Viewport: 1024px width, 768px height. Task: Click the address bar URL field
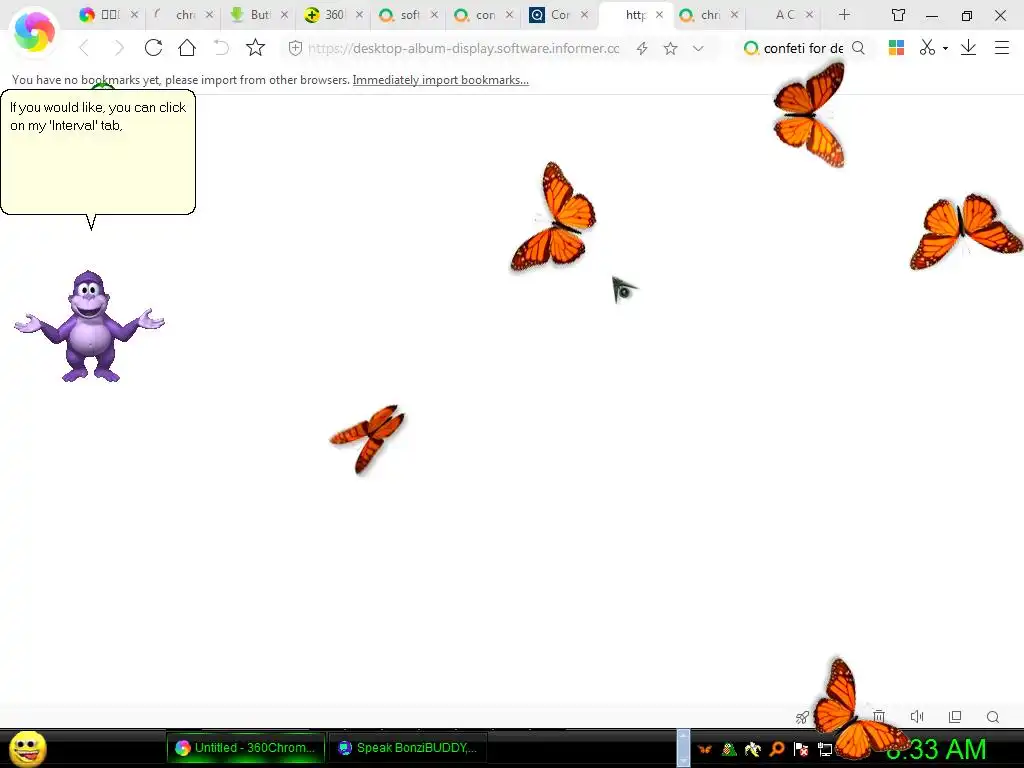coord(463,48)
